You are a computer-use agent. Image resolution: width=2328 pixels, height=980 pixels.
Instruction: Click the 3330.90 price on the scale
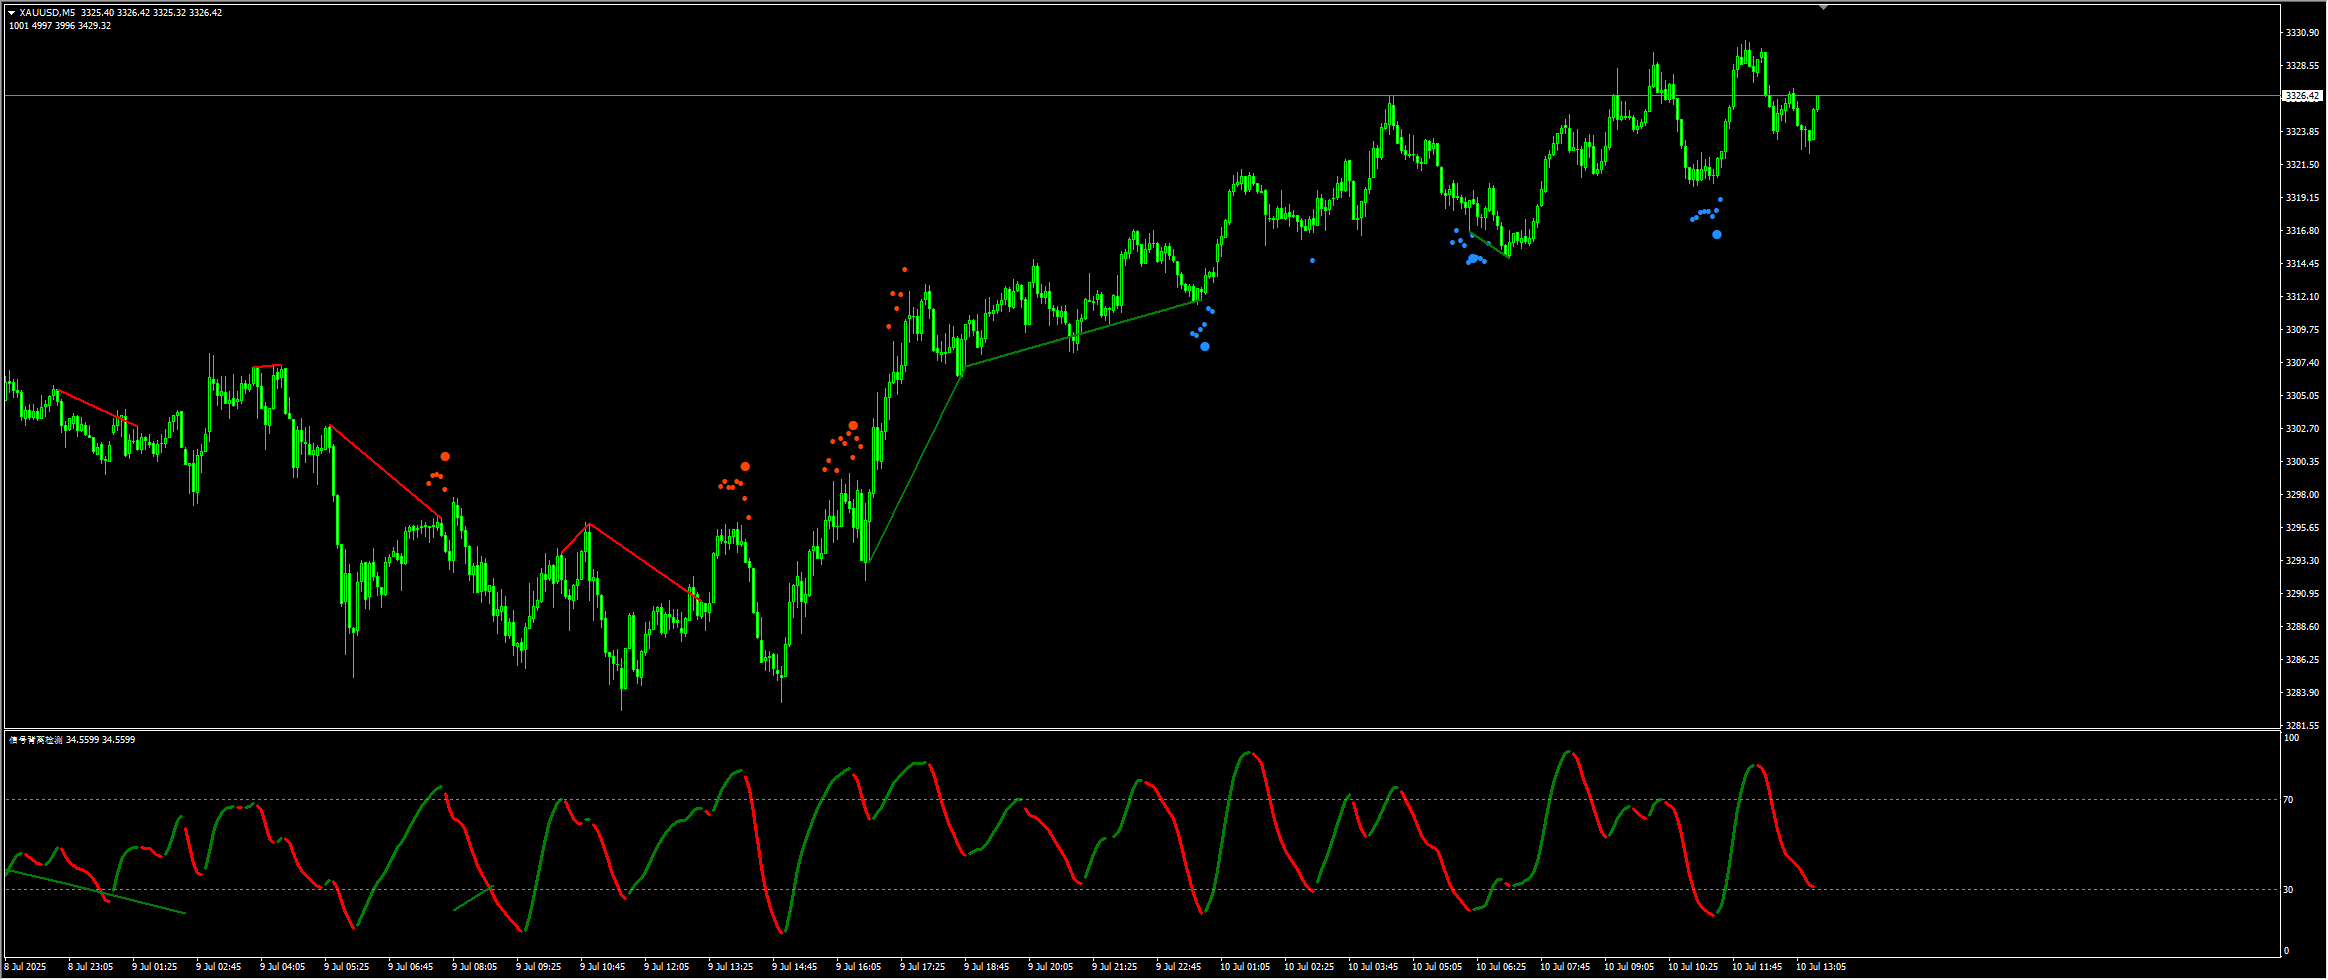point(2301,33)
